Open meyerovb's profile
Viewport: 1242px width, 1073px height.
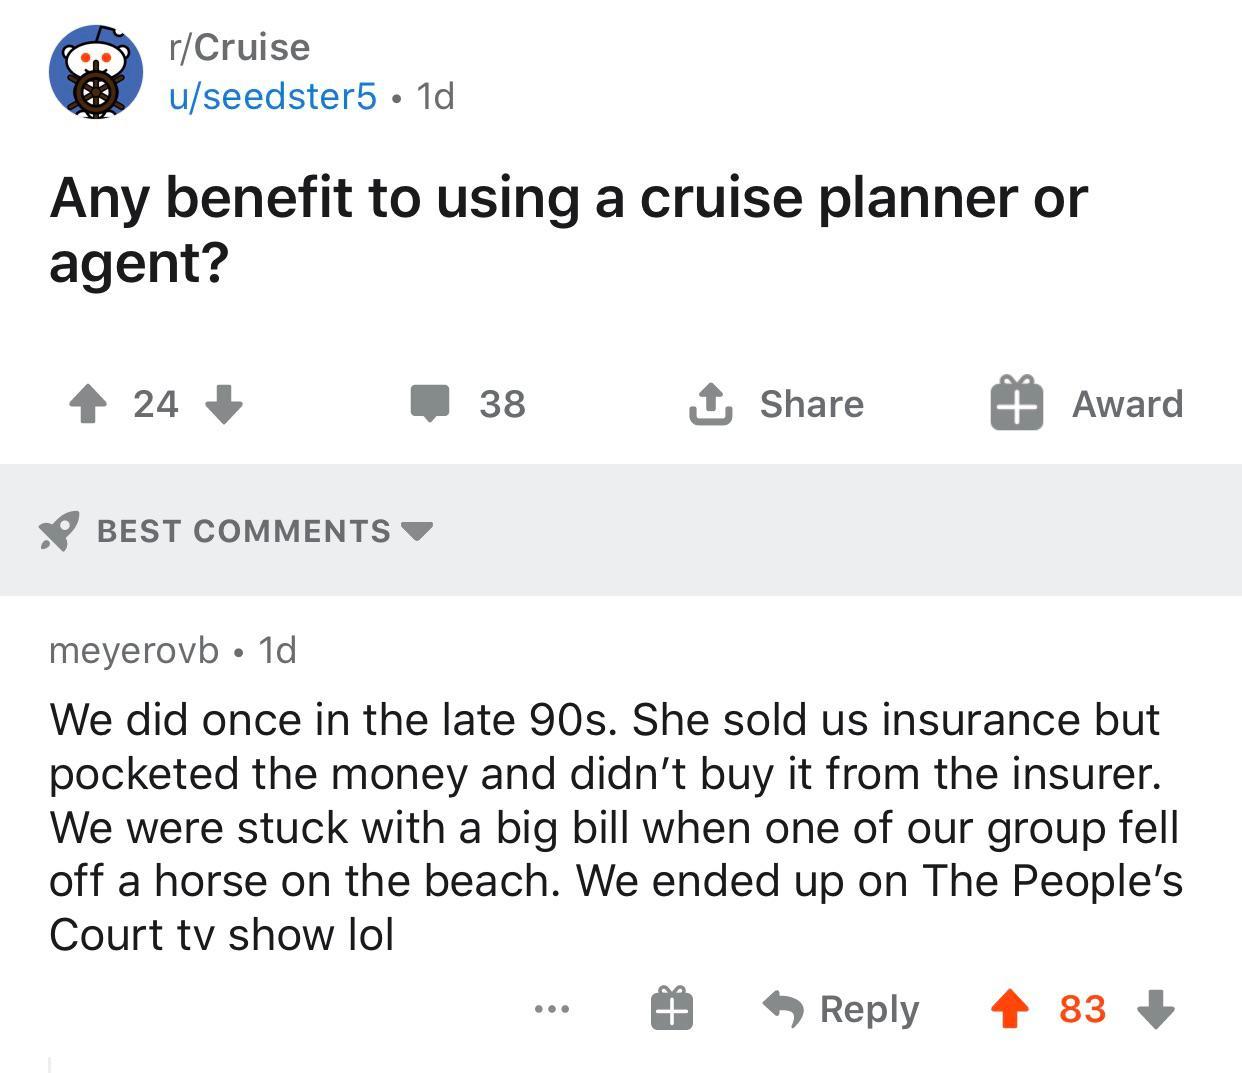(133, 650)
